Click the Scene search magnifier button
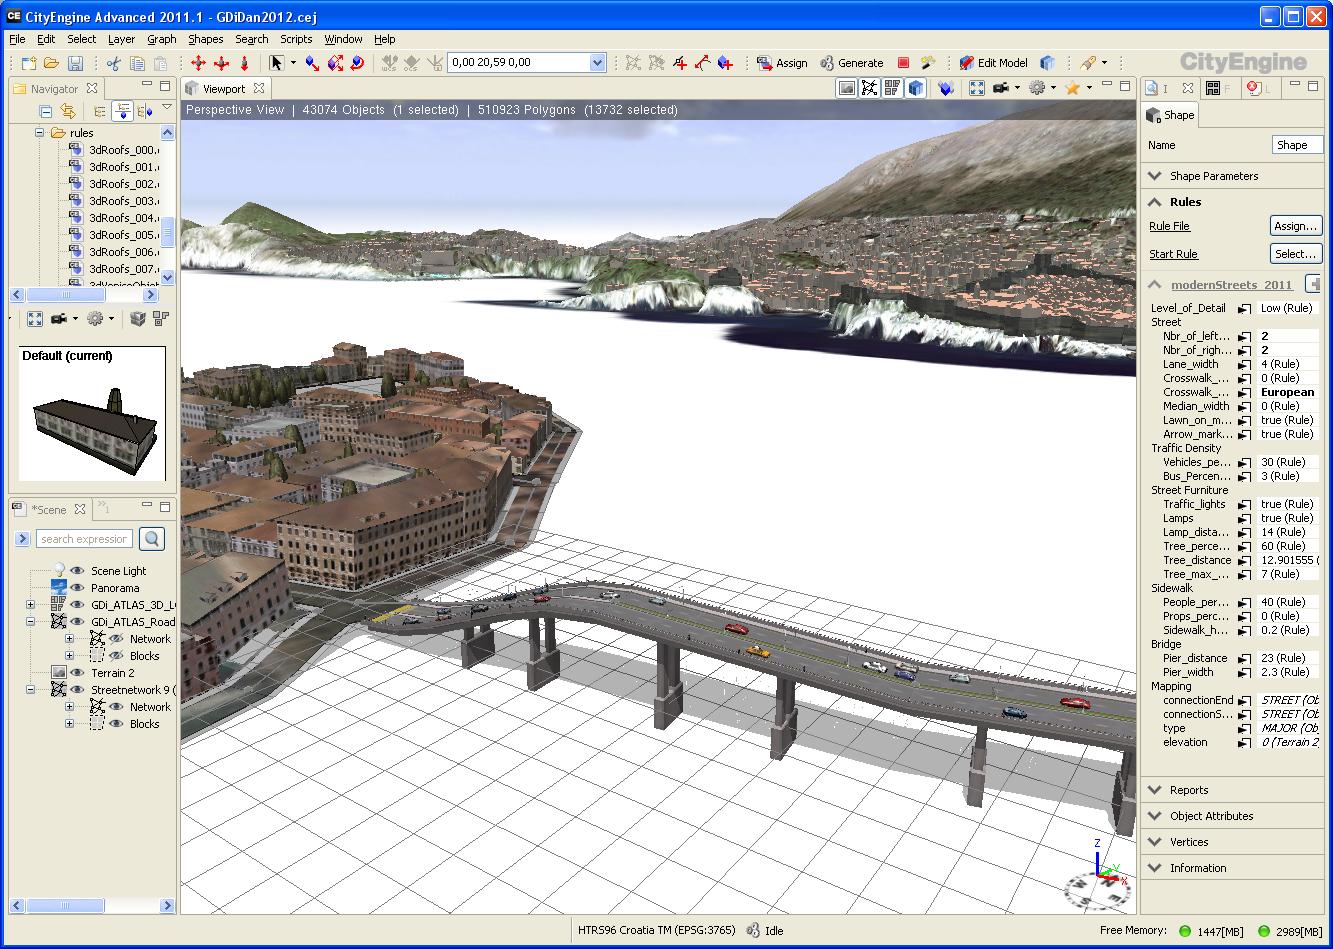1333x949 pixels. tap(152, 539)
